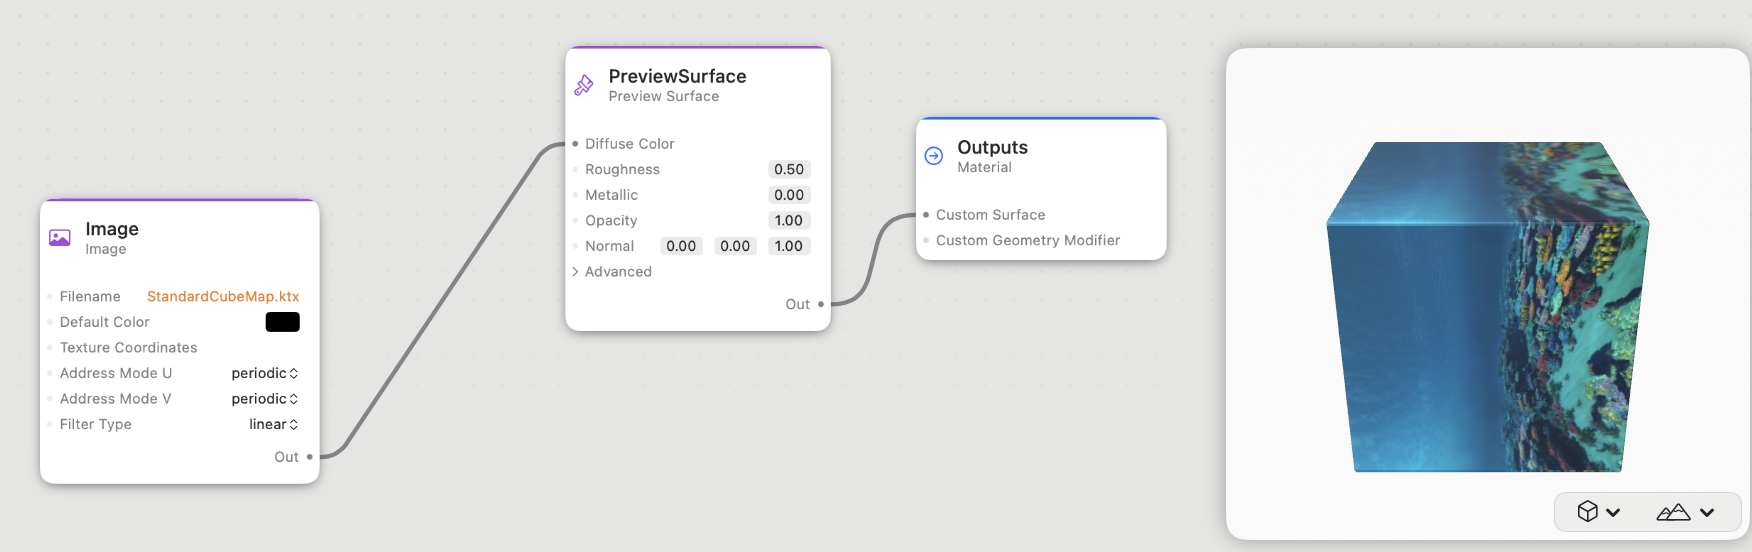Click the Image node Out port
This screenshot has height=552, width=1752.
[x=310, y=457]
